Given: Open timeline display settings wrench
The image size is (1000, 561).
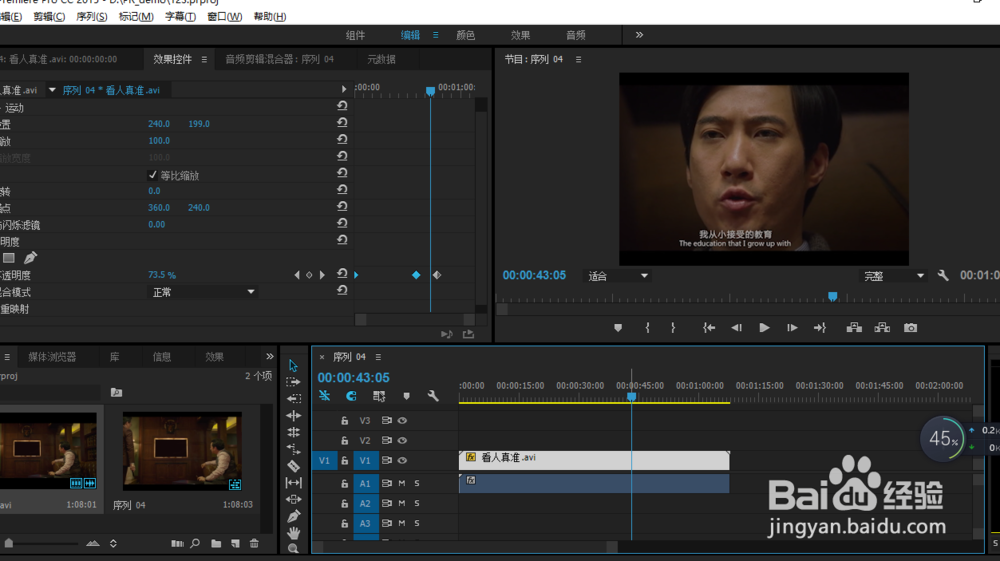Looking at the screenshot, I should [433, 396].
